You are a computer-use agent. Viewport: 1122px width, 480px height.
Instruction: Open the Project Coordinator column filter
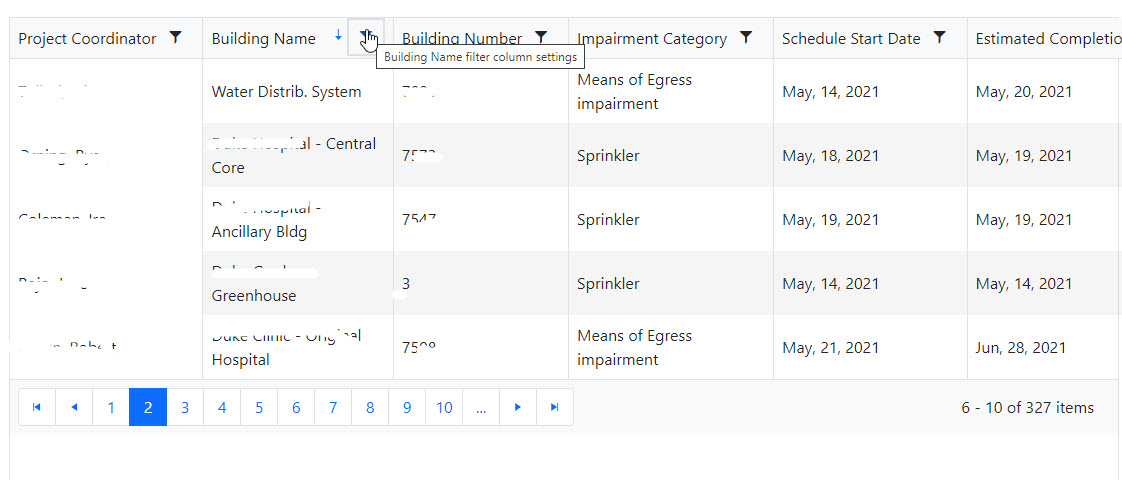[175, 38]
